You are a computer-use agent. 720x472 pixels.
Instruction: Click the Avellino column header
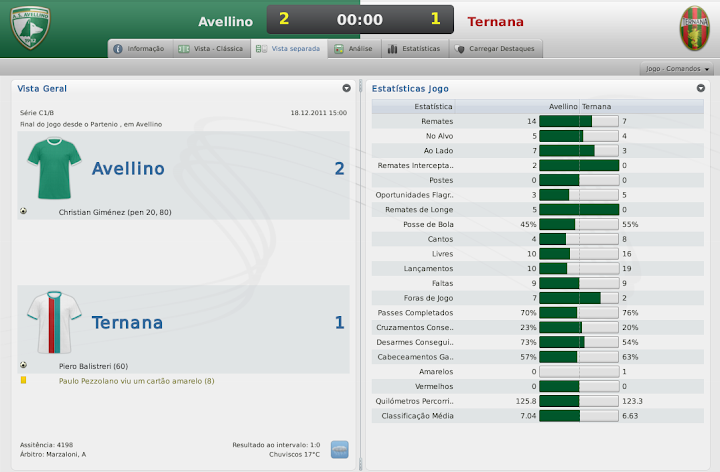(563, 105)
